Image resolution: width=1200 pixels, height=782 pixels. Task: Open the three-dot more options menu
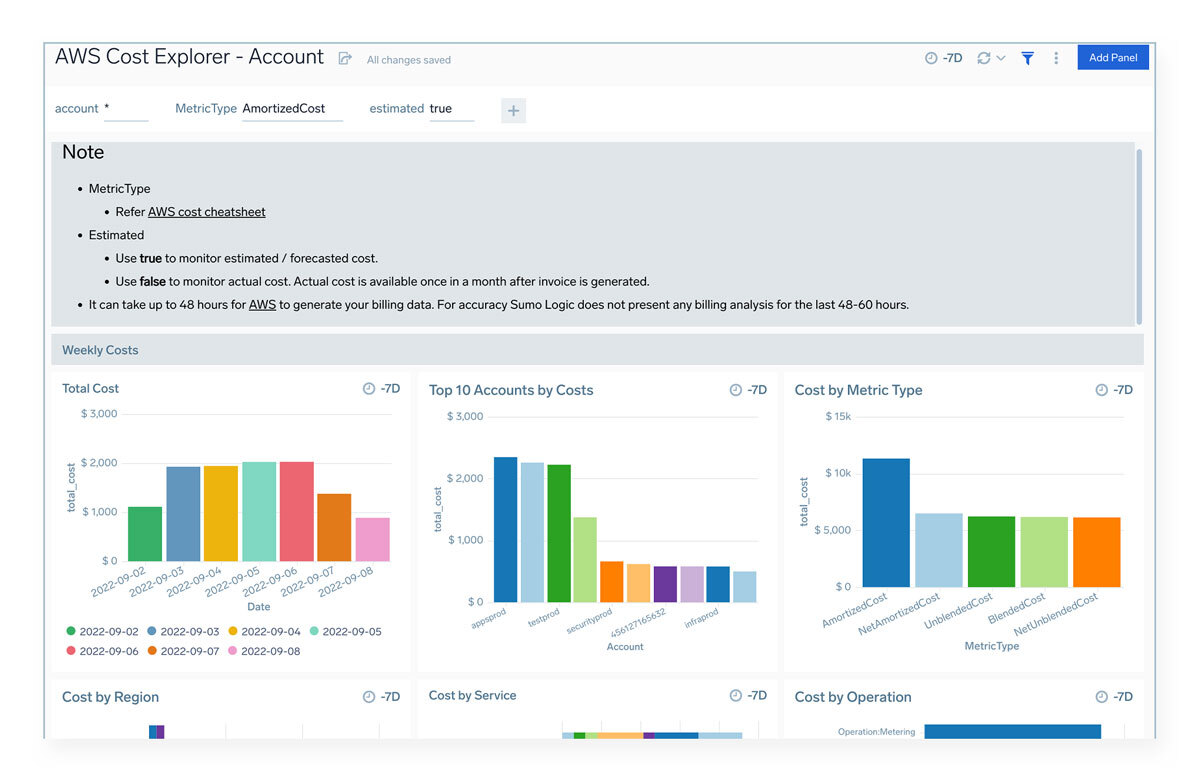click(1056, 59)
